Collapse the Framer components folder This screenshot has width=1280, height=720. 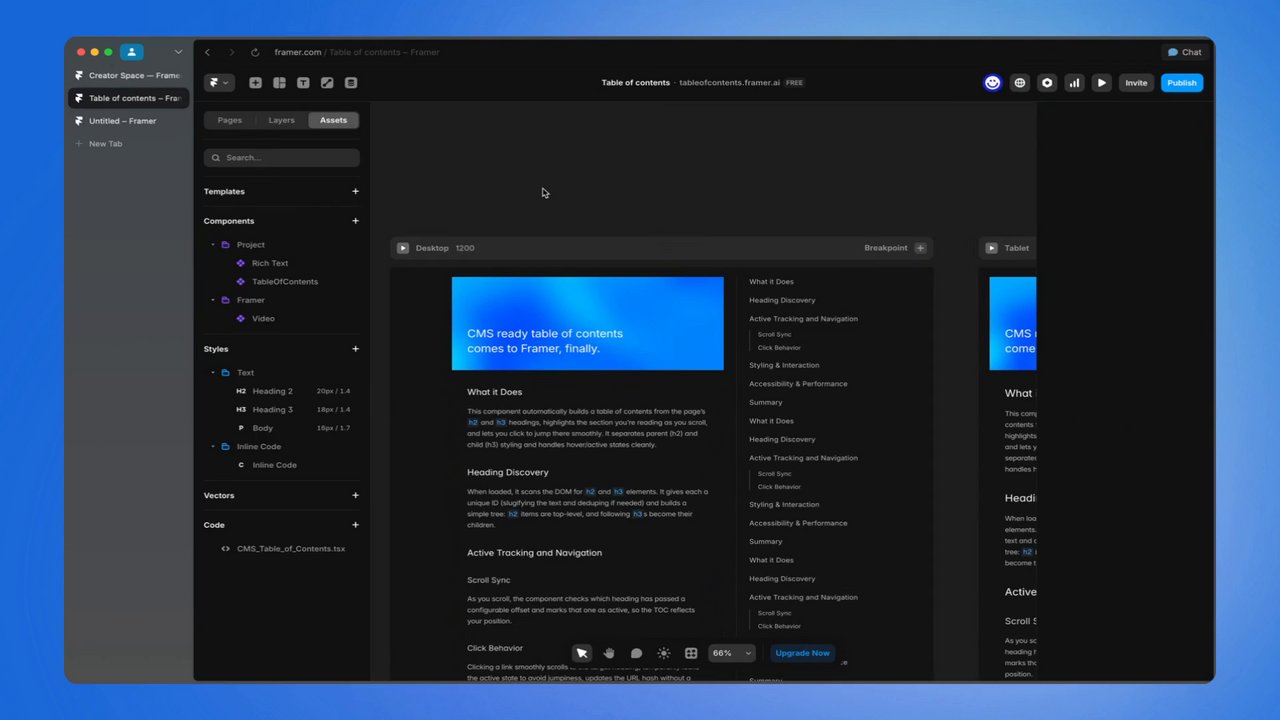pyautogui.click(x=213, y=300)
